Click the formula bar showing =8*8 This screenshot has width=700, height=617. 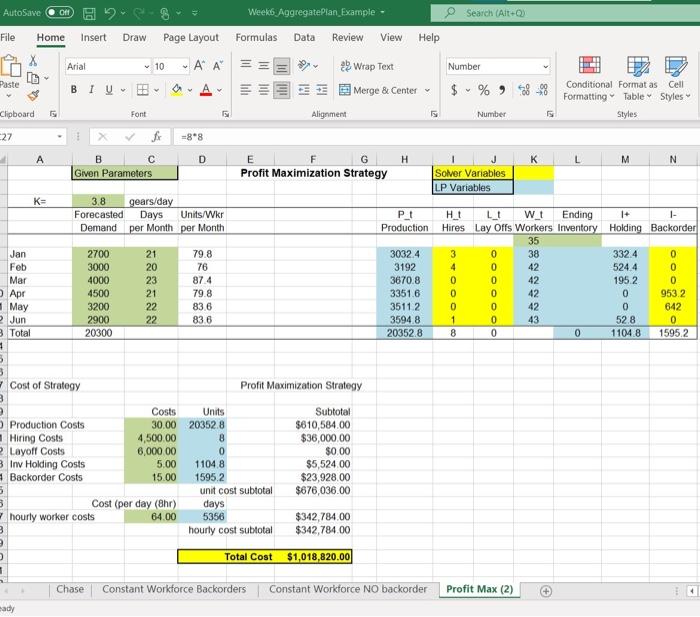tap(435, 137)
